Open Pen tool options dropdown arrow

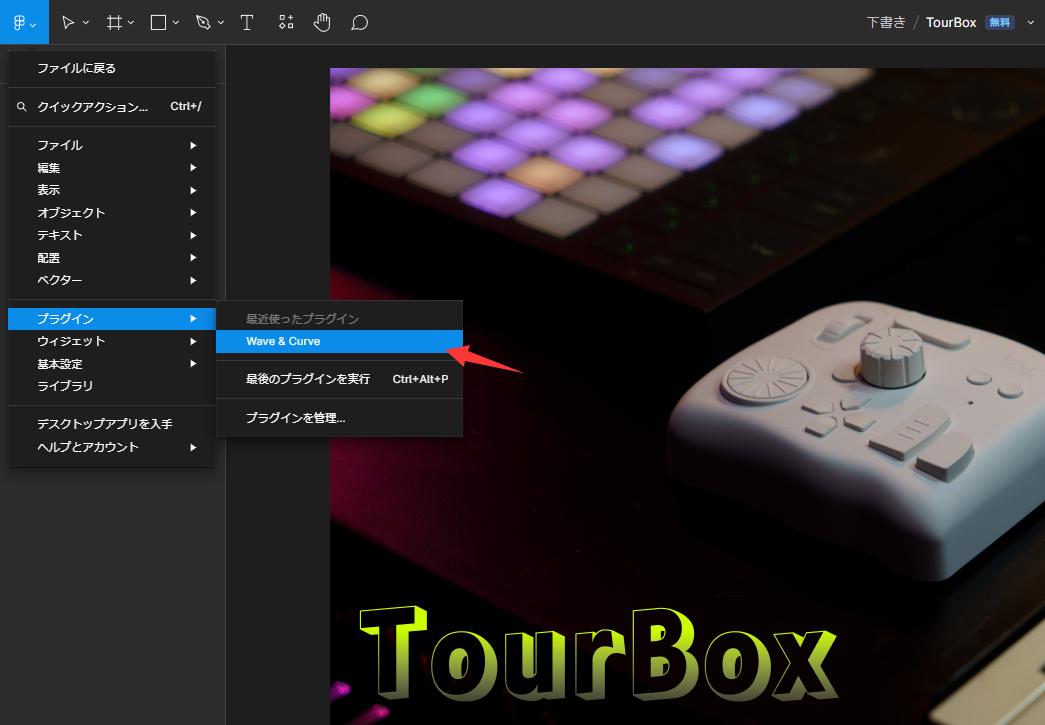(221, 23)
